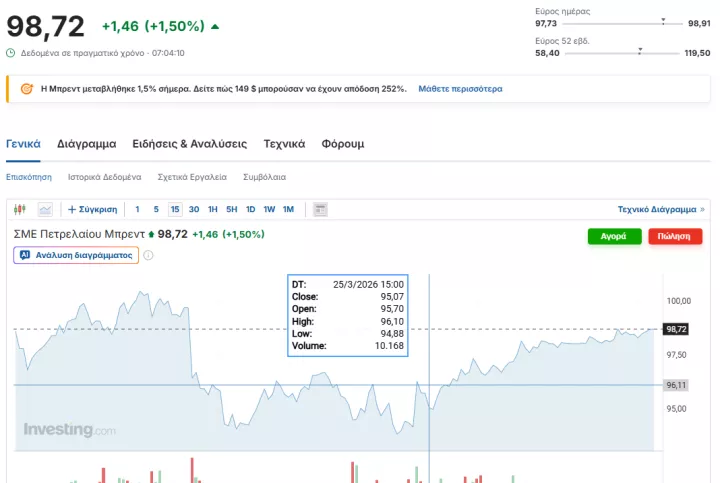Set chart interval to 1 minute

click(x=137, y=209)
